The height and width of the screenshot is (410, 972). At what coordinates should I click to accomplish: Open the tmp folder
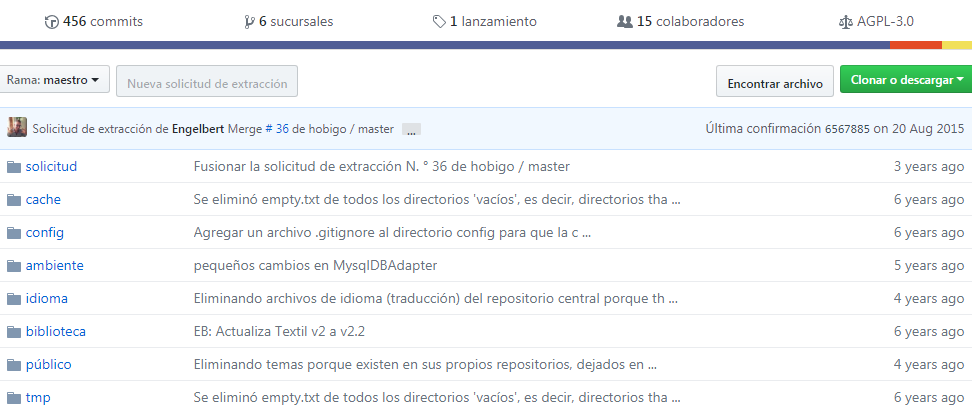[38, 398]
